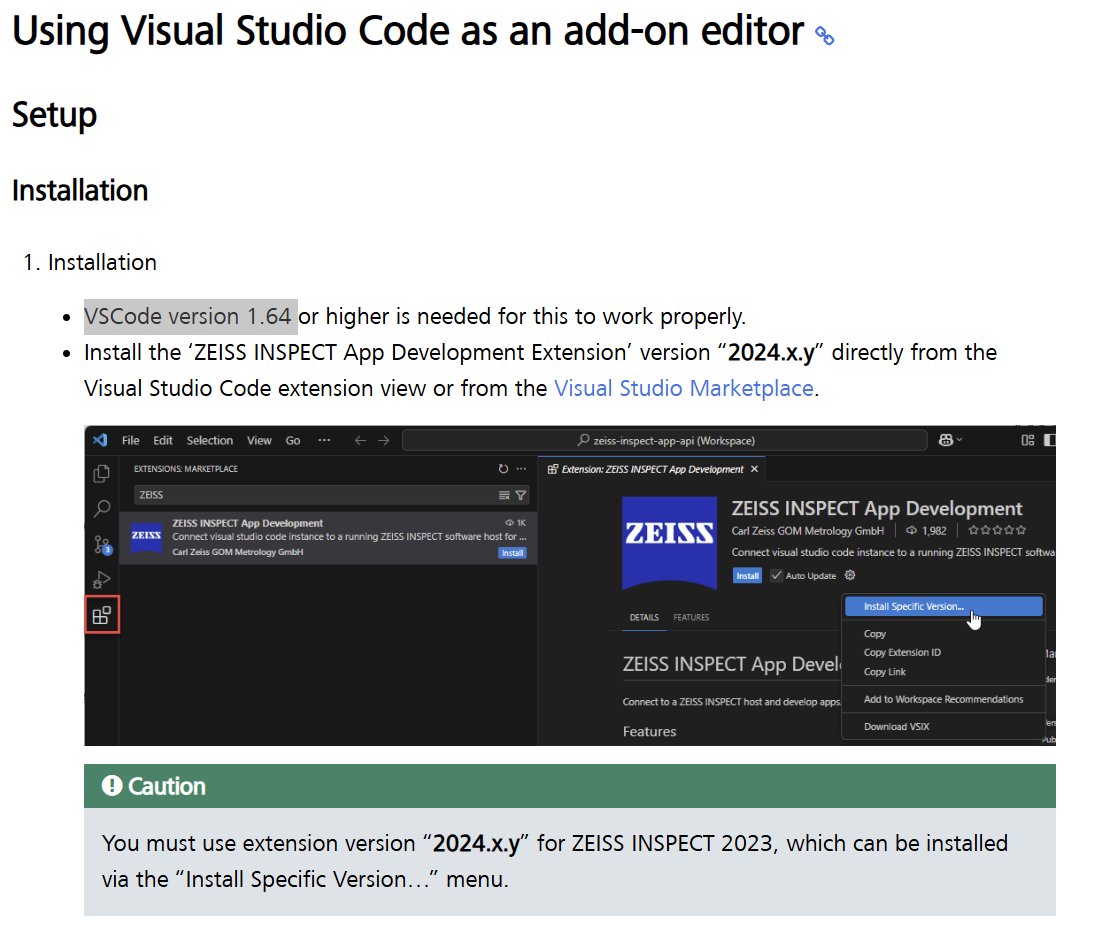Open the filter extensions dropdown

521,495
